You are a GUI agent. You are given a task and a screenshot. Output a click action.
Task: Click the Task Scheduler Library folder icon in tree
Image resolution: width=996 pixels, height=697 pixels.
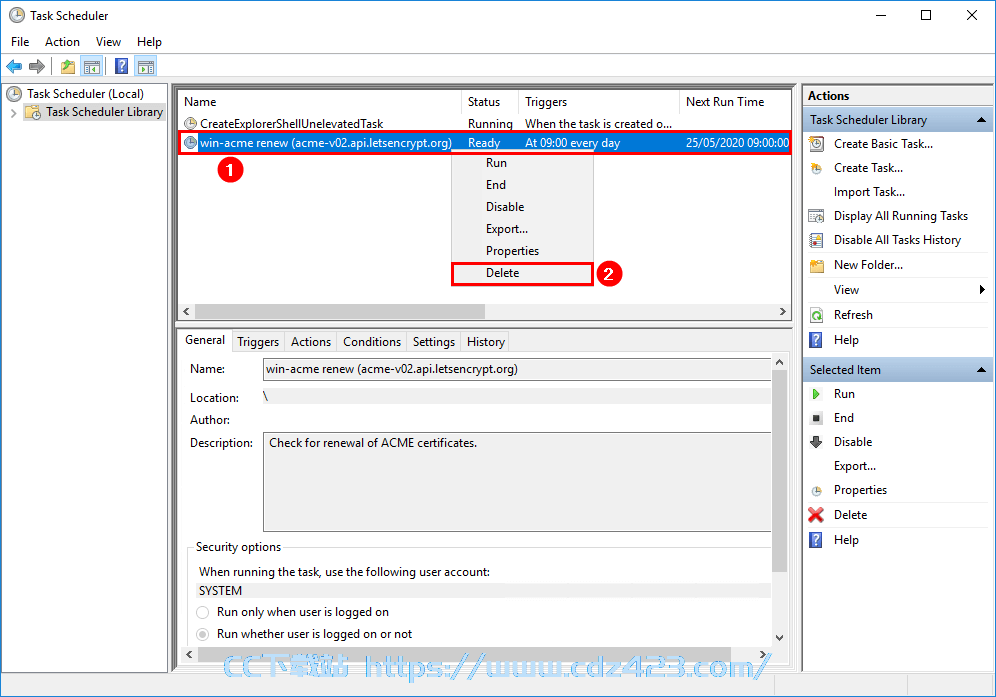pos(33,112)
